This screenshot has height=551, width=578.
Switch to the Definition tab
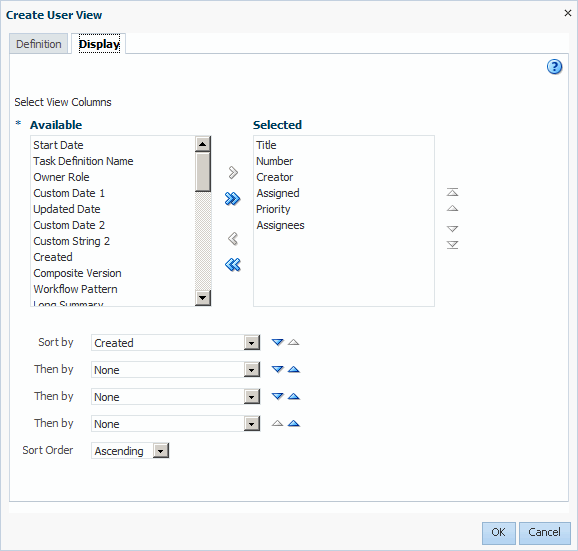click(39, 44)
